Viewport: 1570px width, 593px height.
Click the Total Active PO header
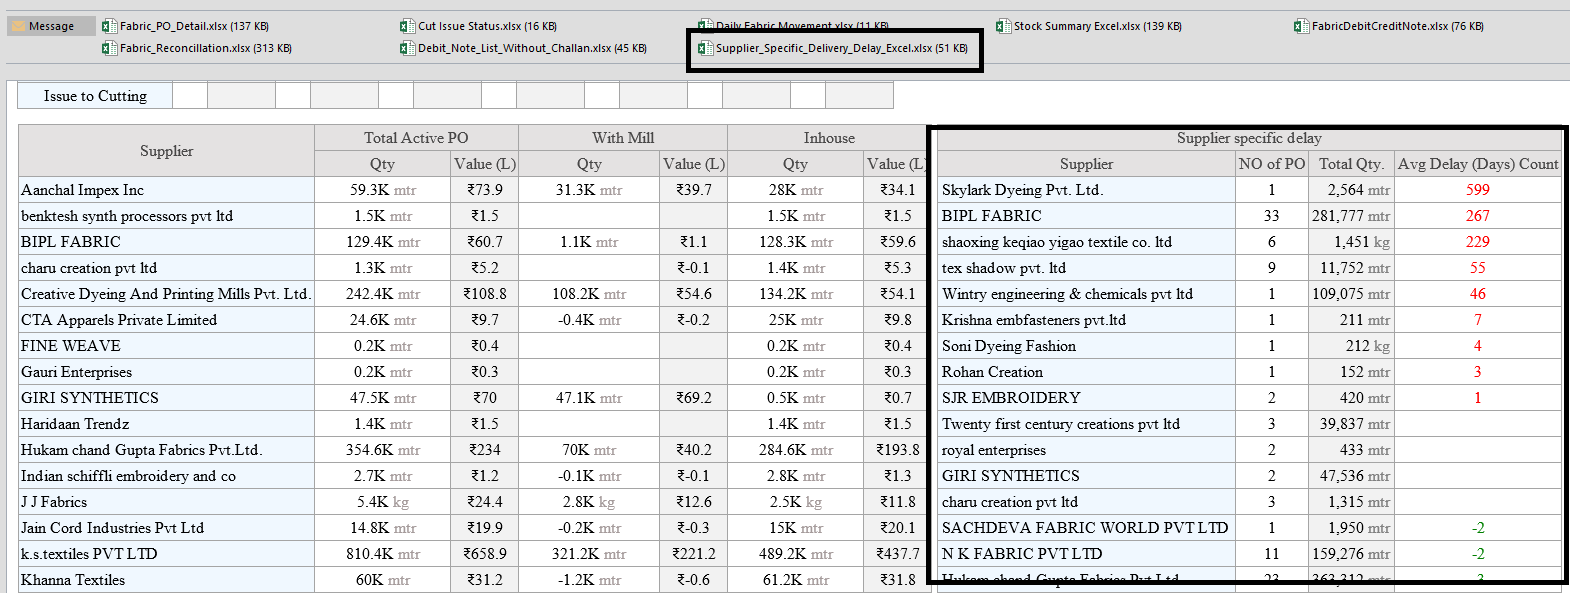pyautogui.click(x=416, y=138)
